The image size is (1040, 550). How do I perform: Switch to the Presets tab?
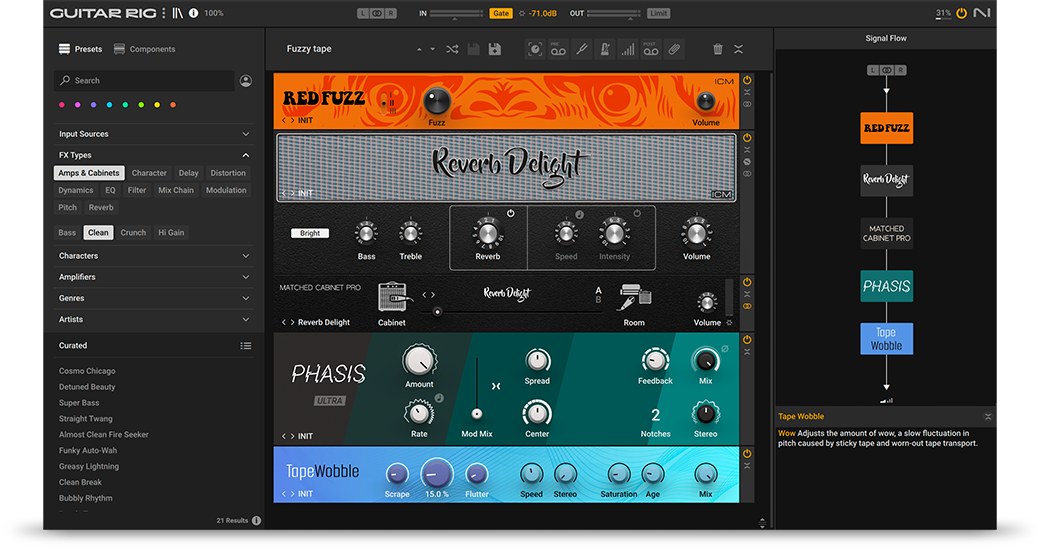click(80, 49)
